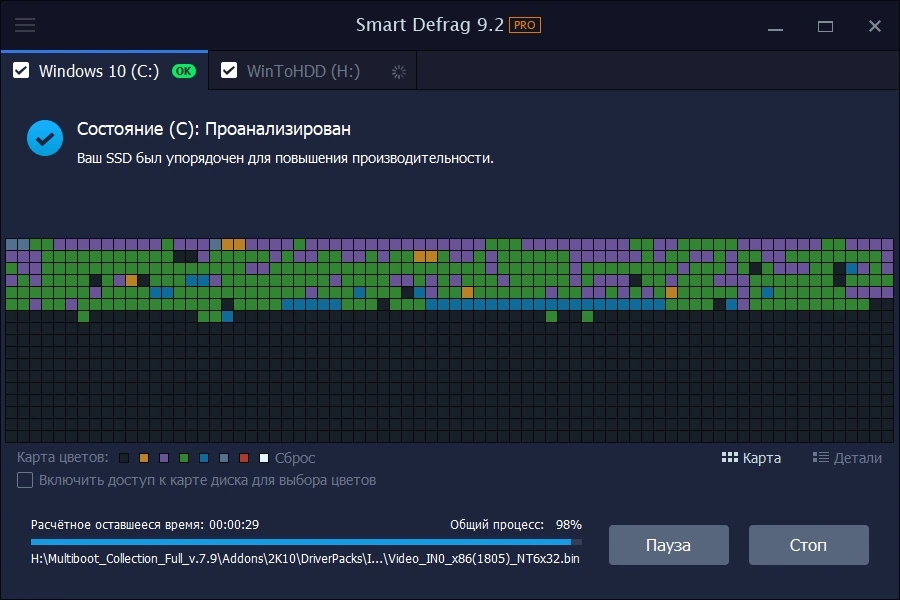Select the blue legend color swatch
Screen dimensions: 900x600
pos(204,458)
